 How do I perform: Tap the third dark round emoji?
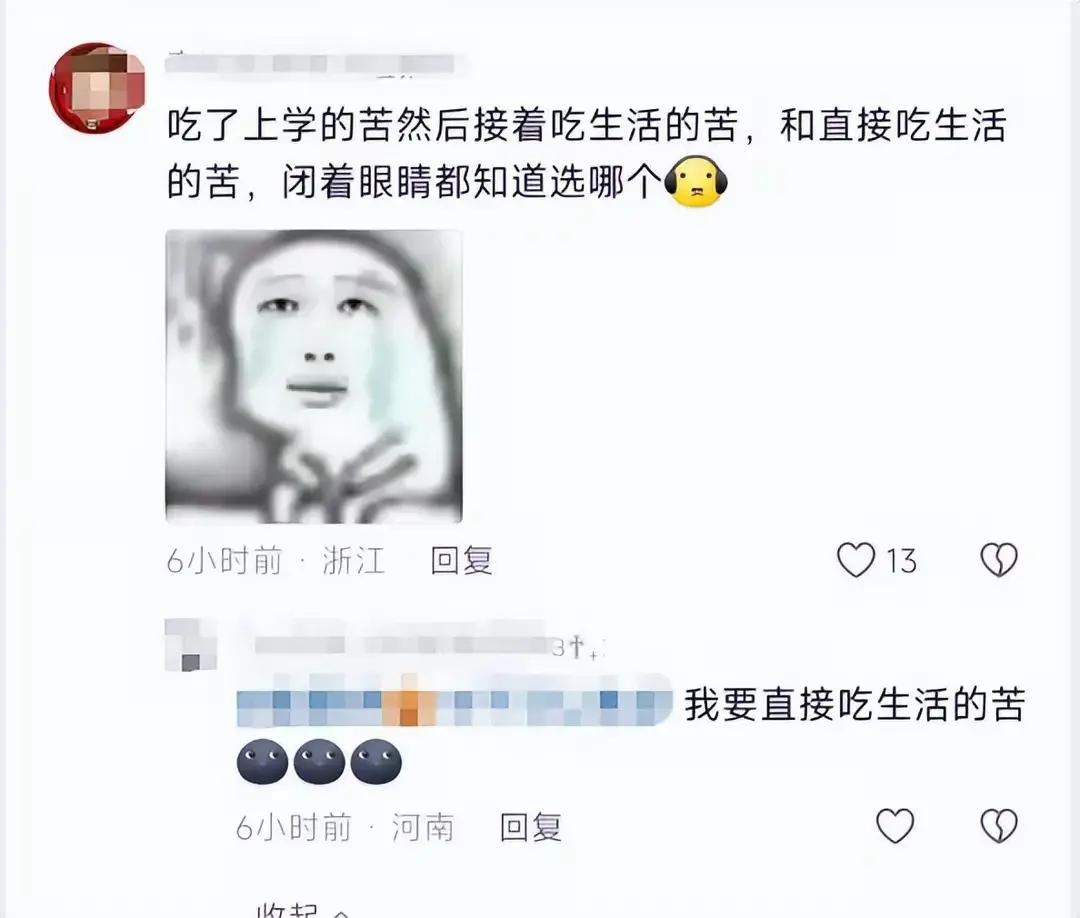(376, 762)
